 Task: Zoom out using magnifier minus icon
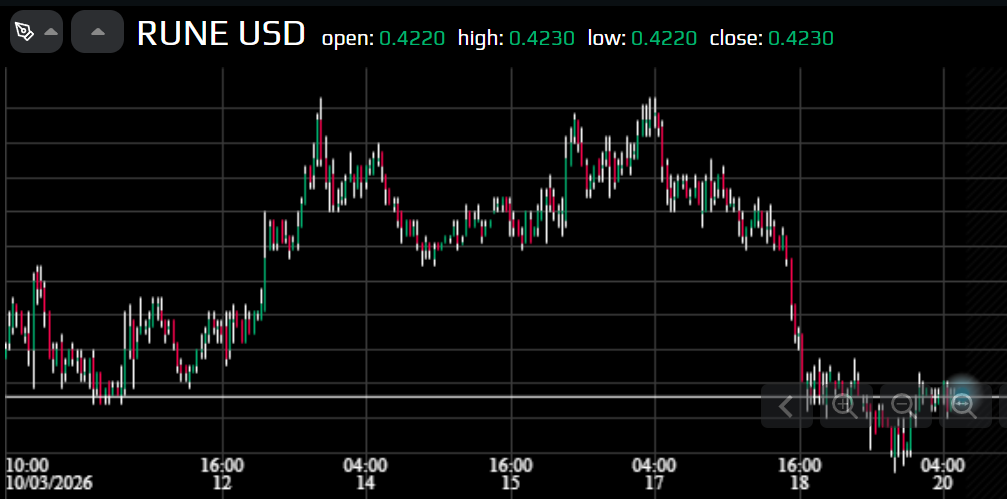[x=904, y=405]
